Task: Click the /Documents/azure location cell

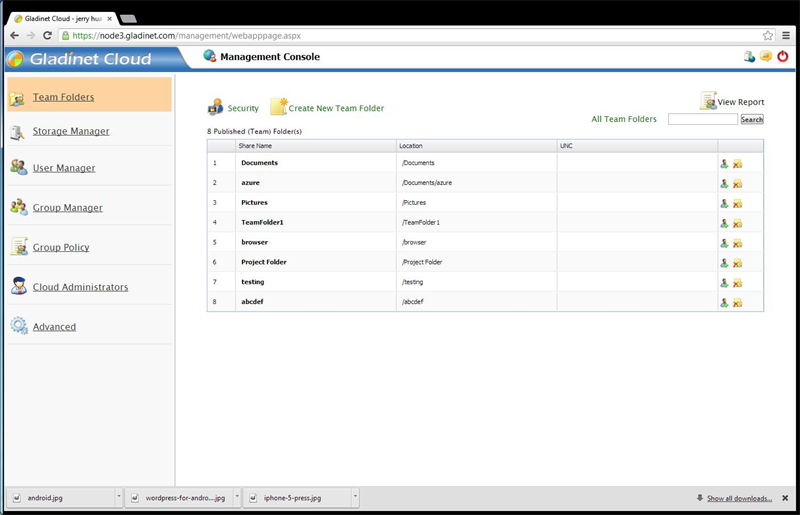Action: coord(477,183)
